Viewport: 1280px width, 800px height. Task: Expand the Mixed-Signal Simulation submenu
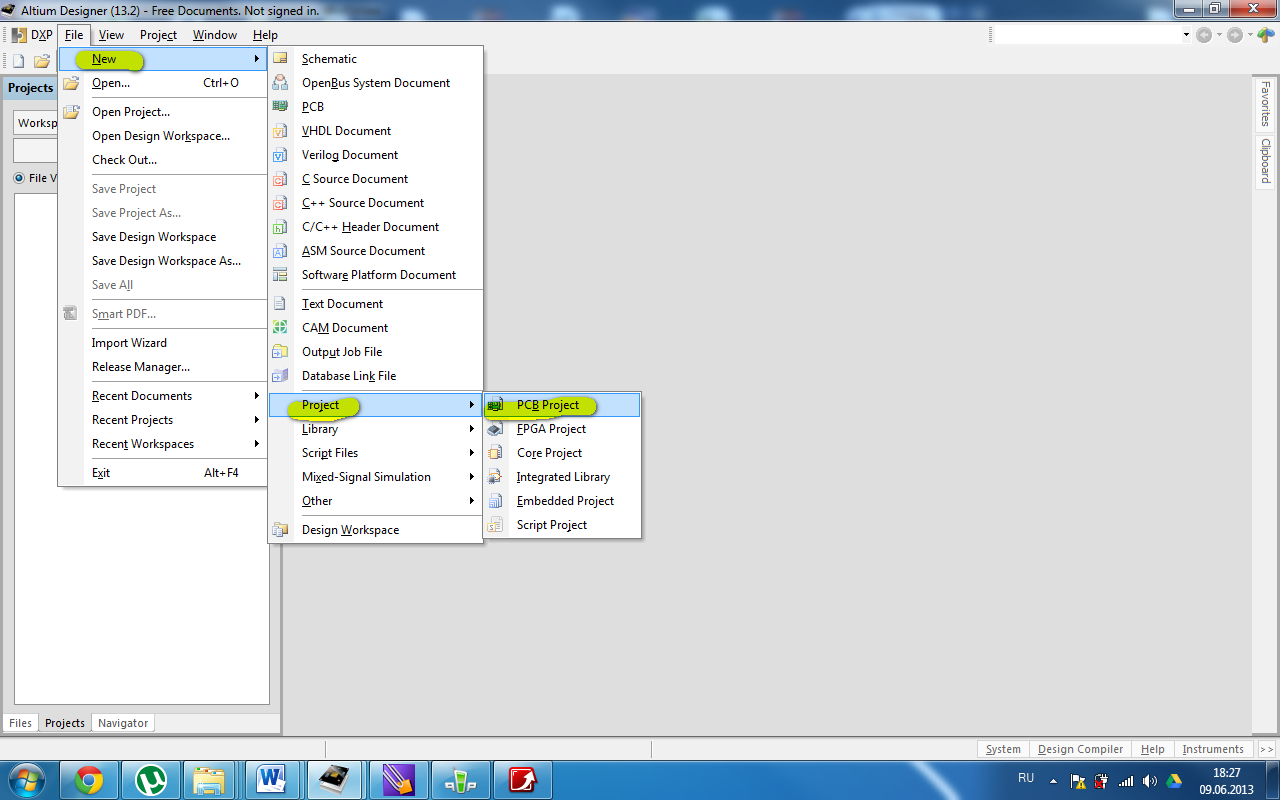(x=375, y=477)
